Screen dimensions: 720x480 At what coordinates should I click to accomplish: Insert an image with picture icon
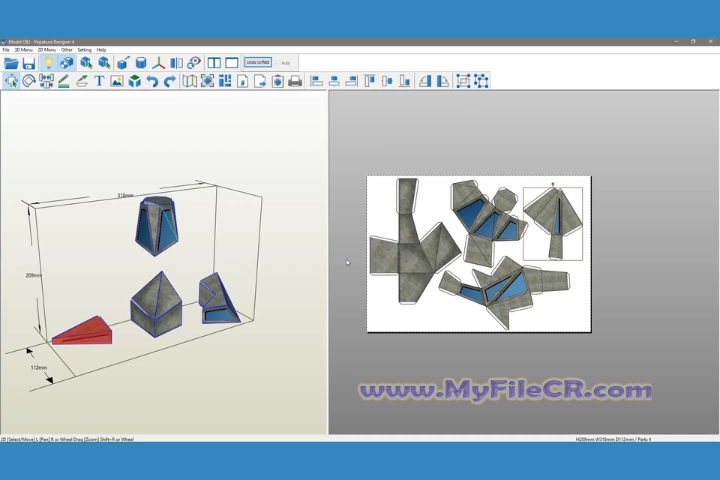pos(117,81)
